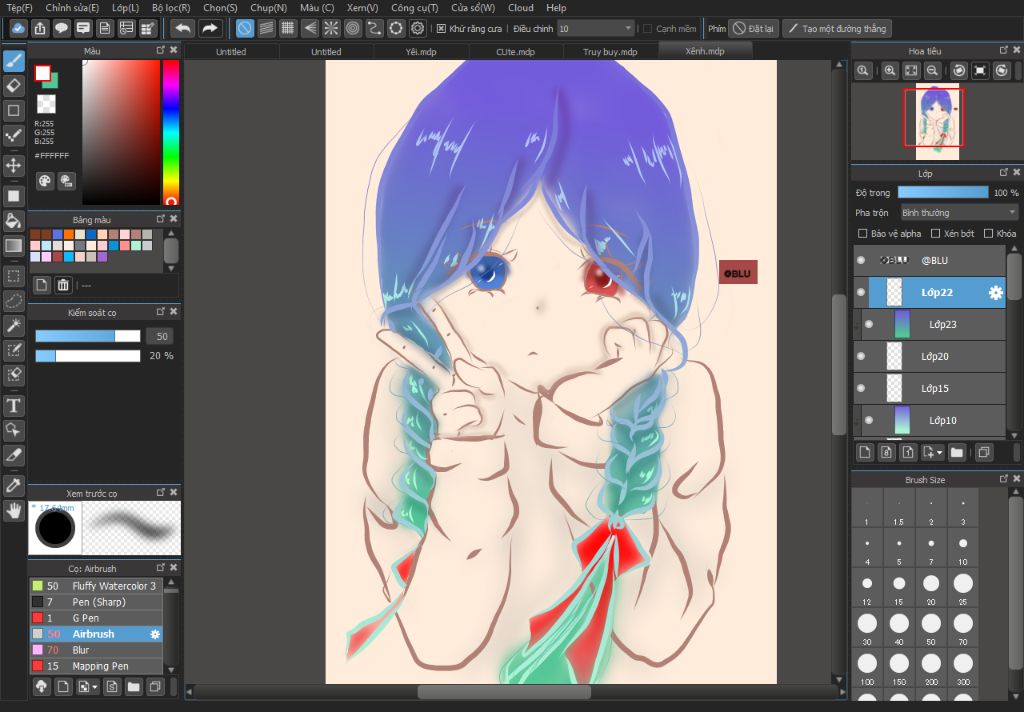Click the hue rainbow strip
The image size is (1024, 712).
[170, 133]
